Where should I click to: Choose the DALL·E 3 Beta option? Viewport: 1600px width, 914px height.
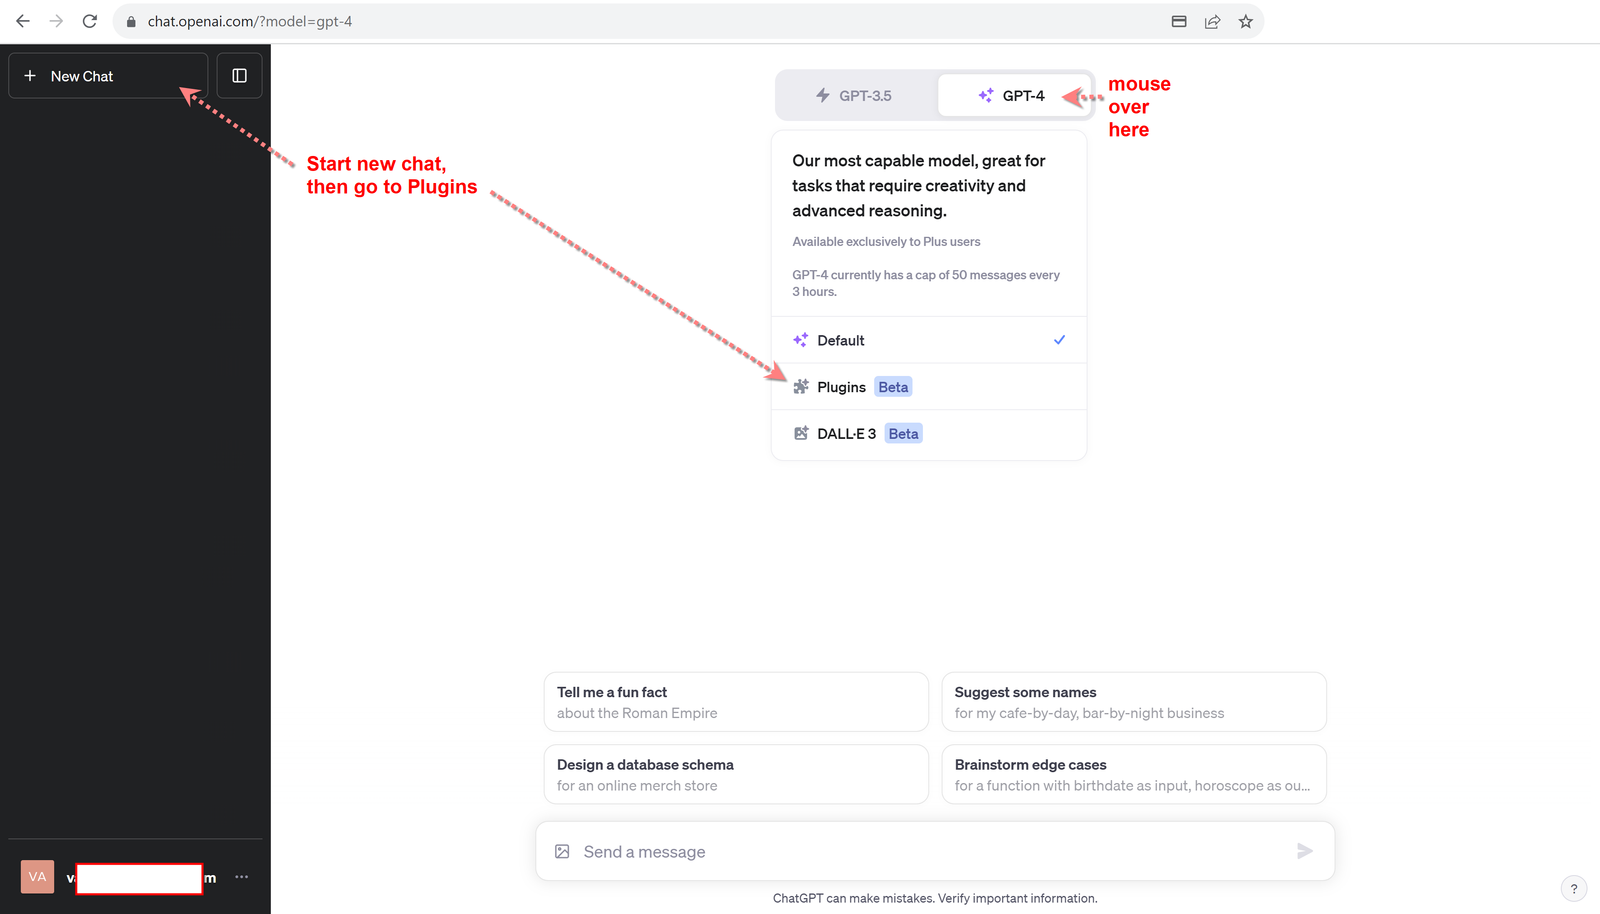coord(929,433)
